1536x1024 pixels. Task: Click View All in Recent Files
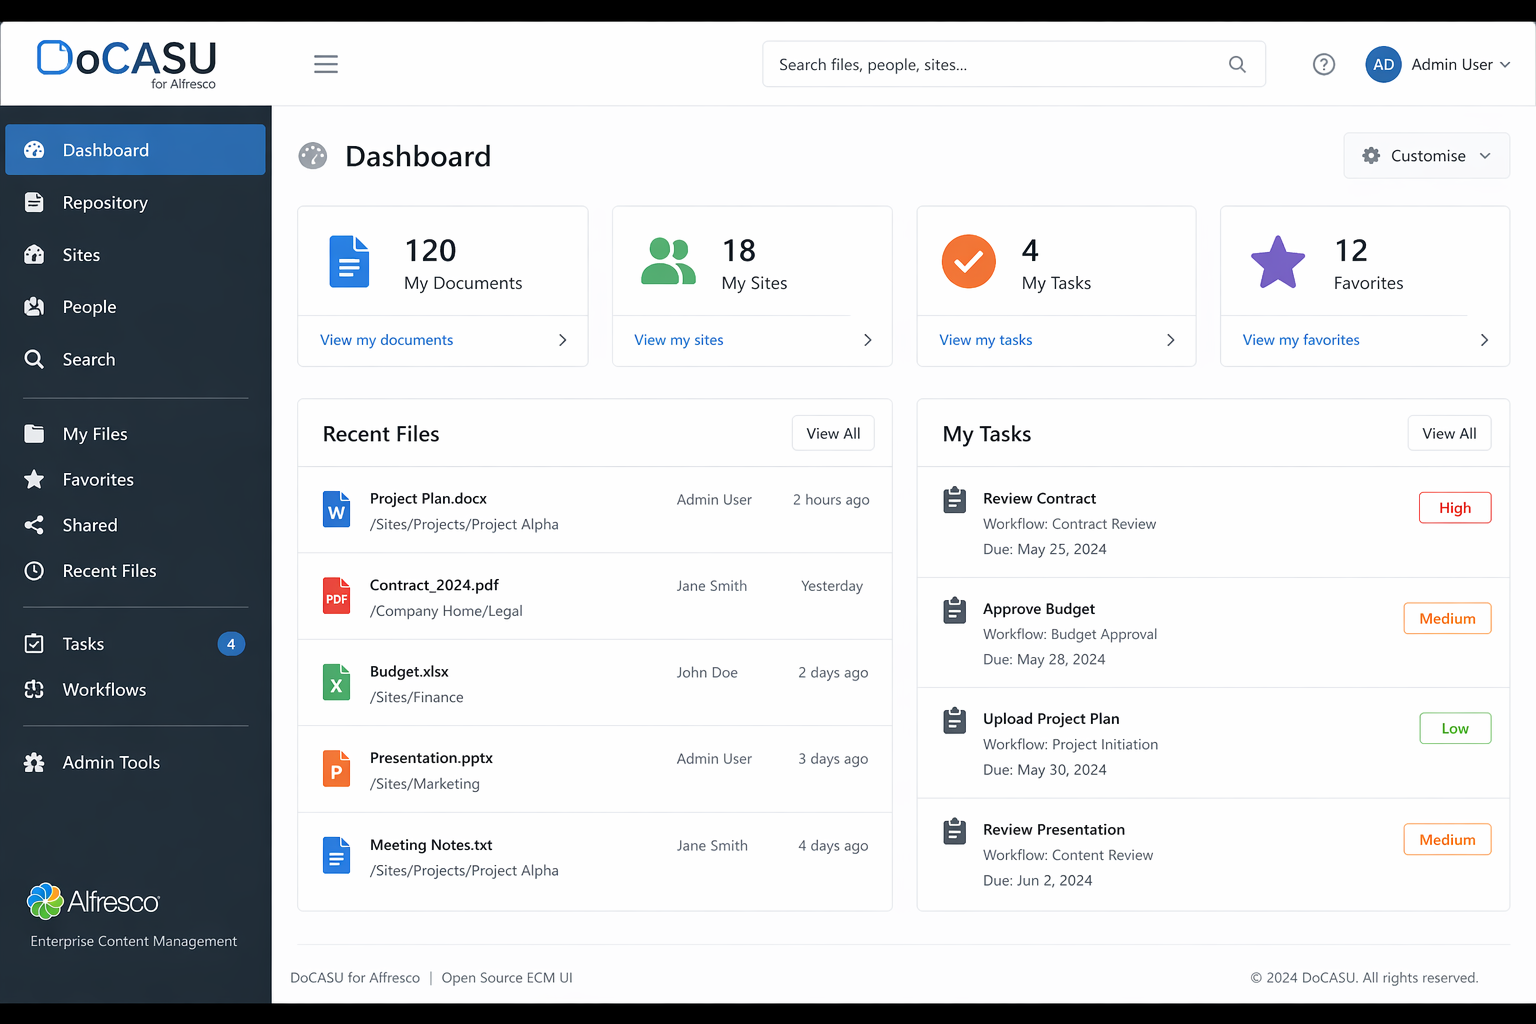[x=833, y=434]
